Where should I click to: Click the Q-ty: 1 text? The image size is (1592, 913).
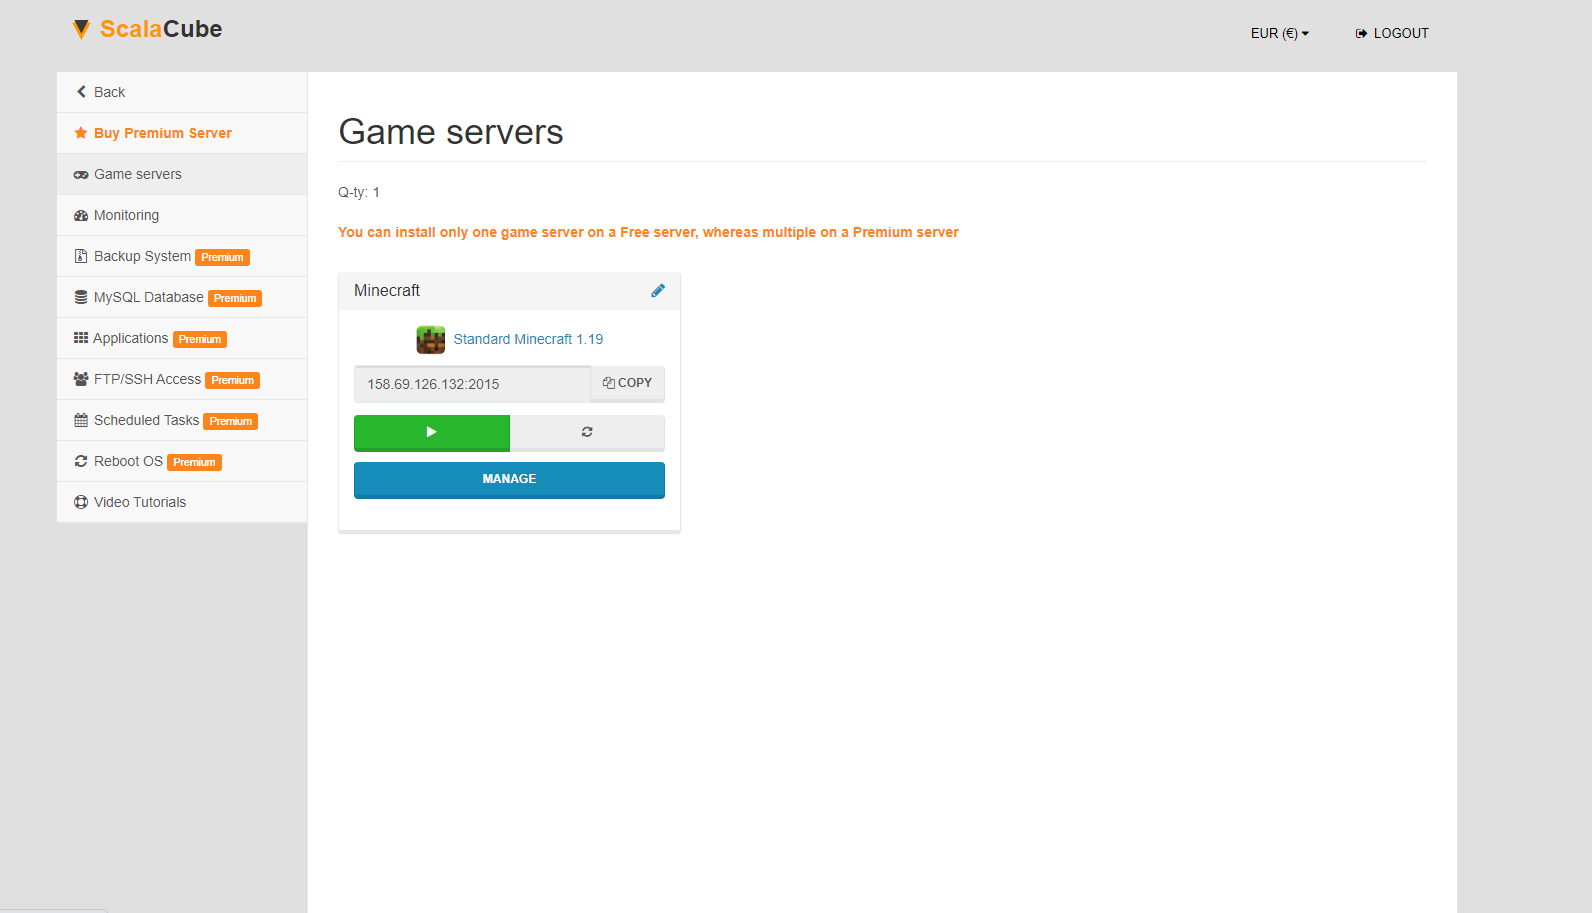(359, 192)
